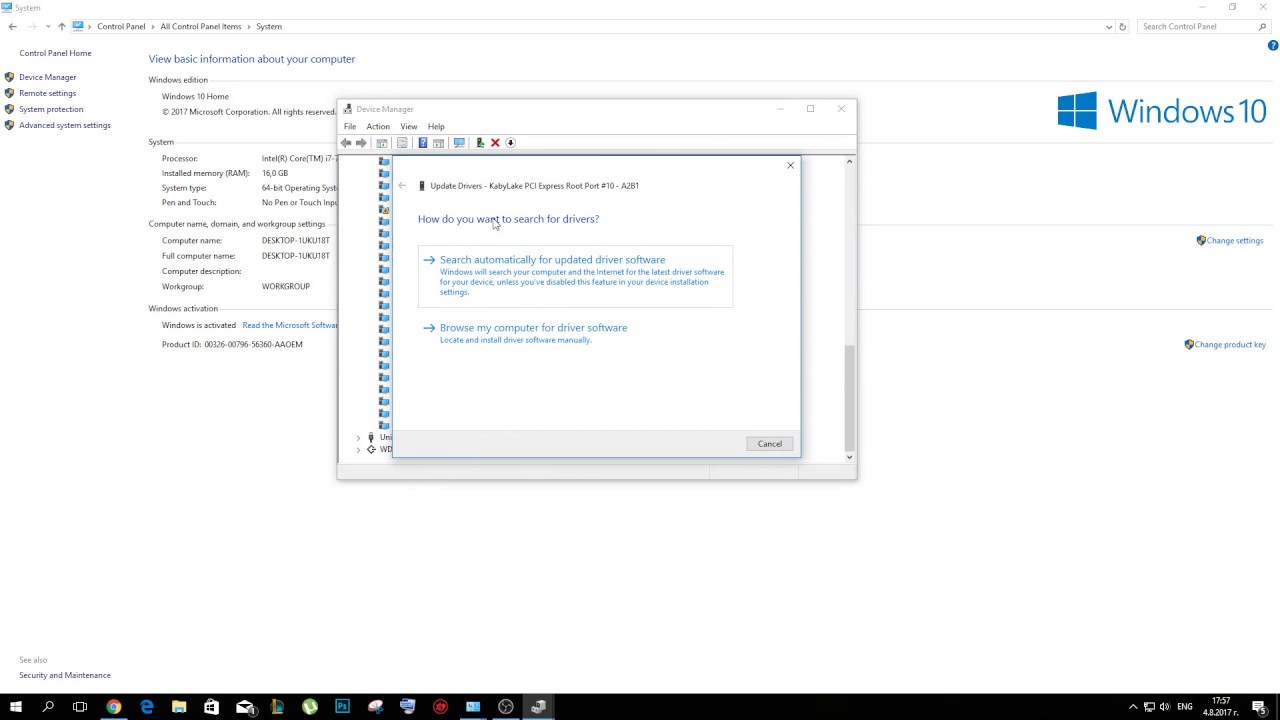
Task: Open Read the Microsoft Software link
Action: (x=290, y=325)
